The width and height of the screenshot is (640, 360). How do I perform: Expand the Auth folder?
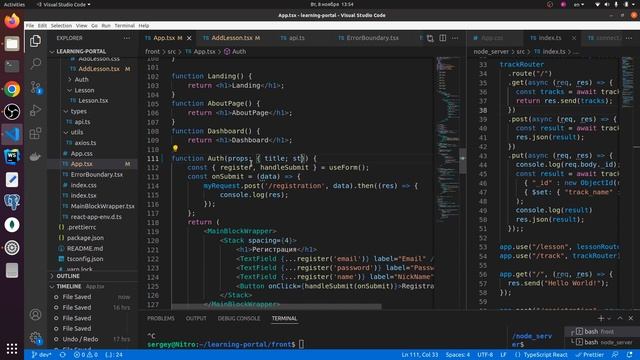81,80
